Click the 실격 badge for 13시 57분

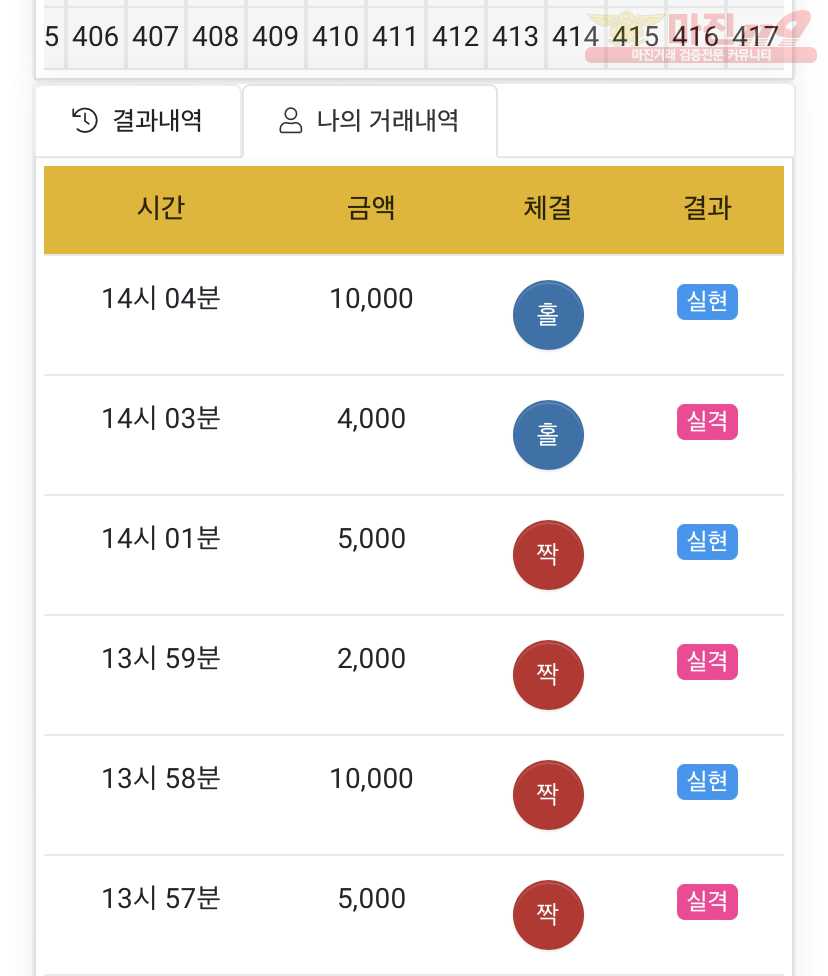707,902
